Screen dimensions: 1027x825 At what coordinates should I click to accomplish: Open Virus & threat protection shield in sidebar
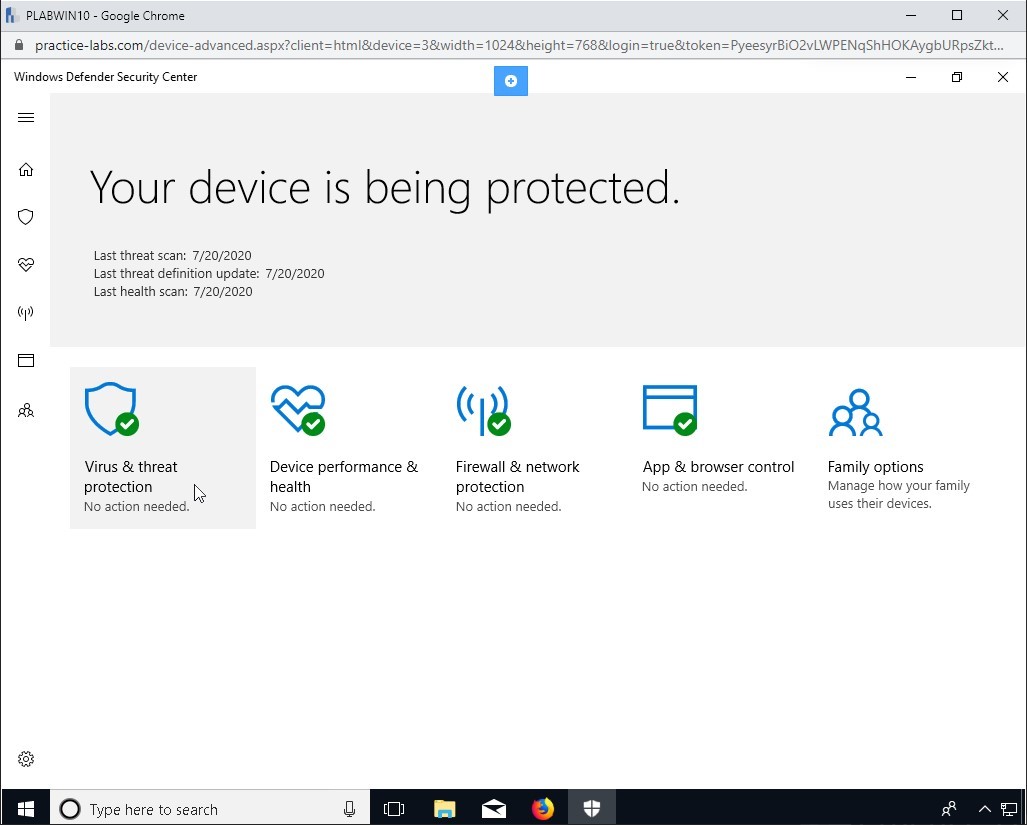(26, 217)
